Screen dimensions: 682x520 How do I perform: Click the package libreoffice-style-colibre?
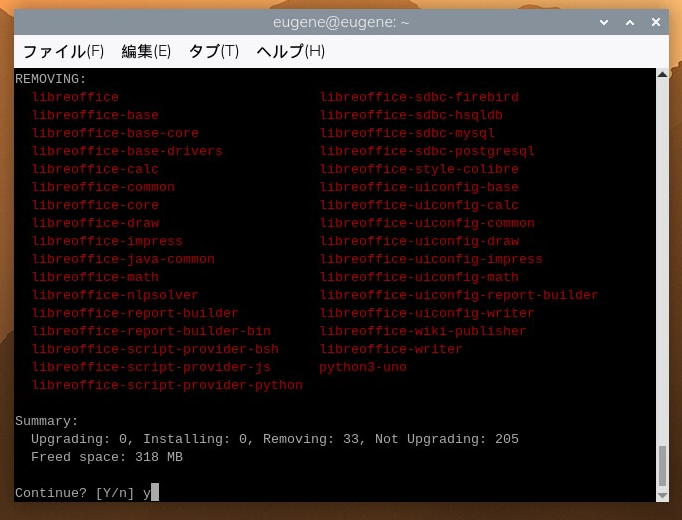419,169
